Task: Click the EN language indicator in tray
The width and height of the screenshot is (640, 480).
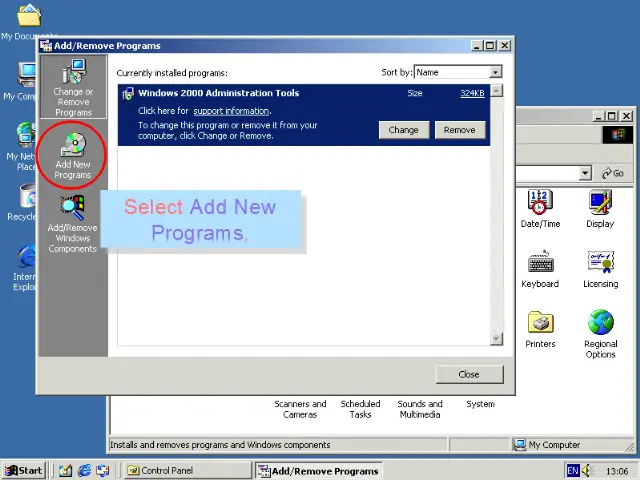Action: 573,471
